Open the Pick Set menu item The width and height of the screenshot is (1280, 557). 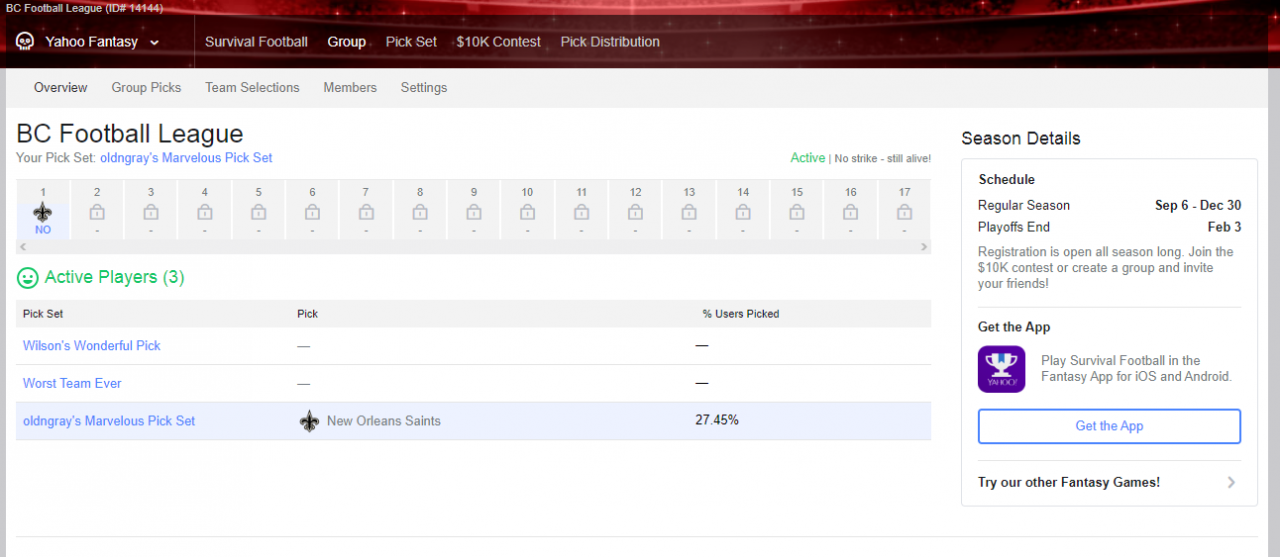click(411, 42)
